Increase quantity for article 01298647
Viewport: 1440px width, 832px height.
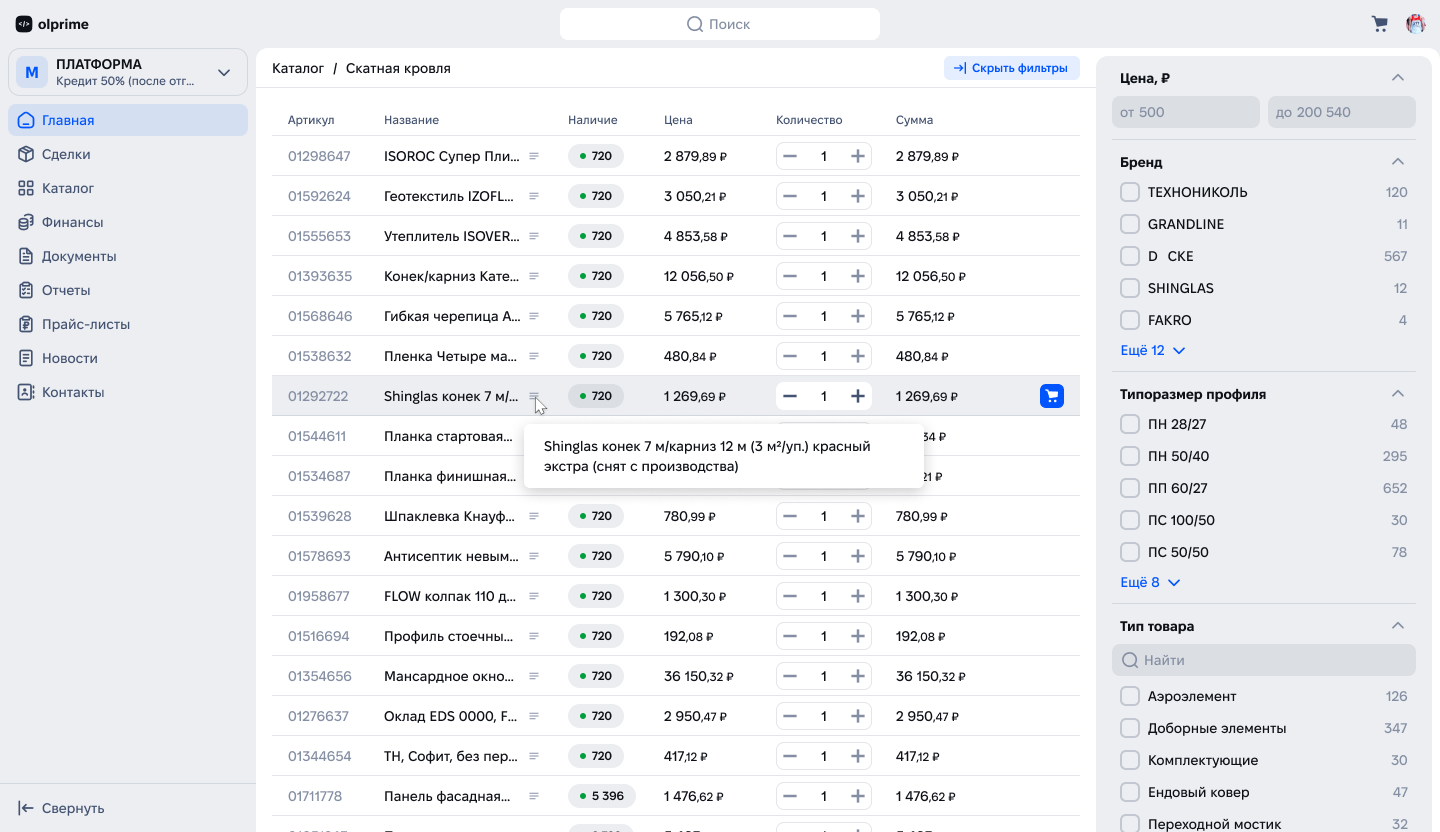point(857,156)
